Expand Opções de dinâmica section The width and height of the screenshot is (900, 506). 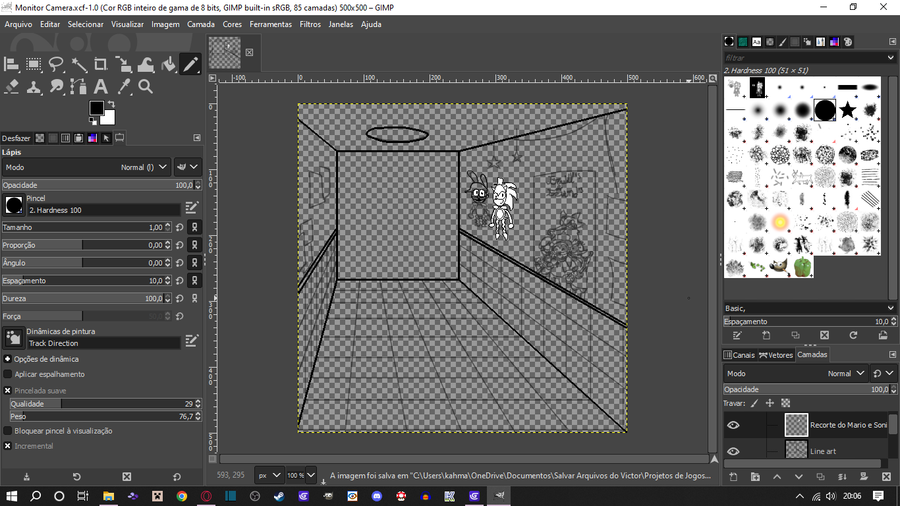(7, 359)
